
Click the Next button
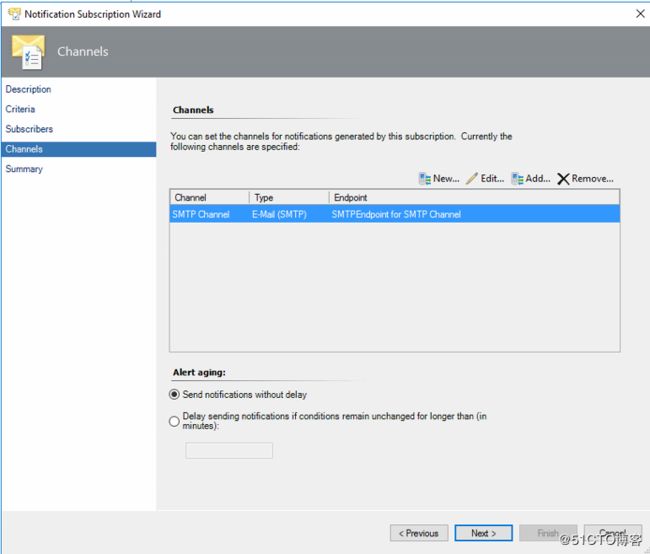coord(483,533)
